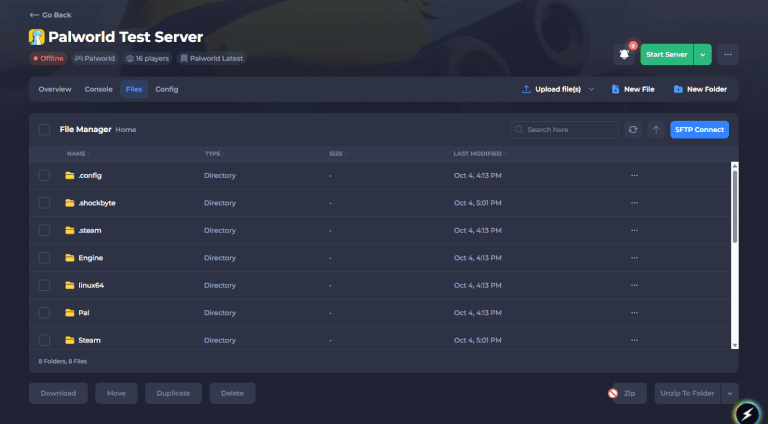Image resolution: width=768 pixels, height=424 pixels.
Task: Open row actions menu for linux64
Action: [x=634, y=285]
